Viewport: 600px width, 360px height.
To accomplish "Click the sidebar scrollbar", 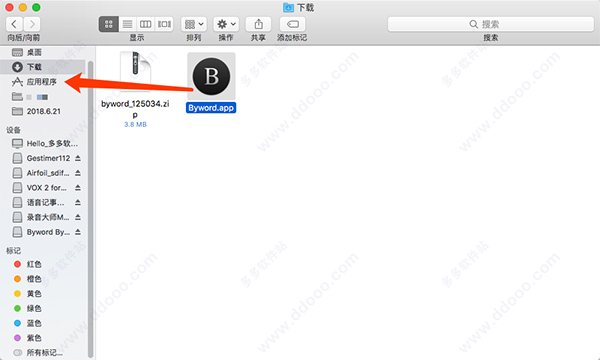I will [x=90, y=209].
